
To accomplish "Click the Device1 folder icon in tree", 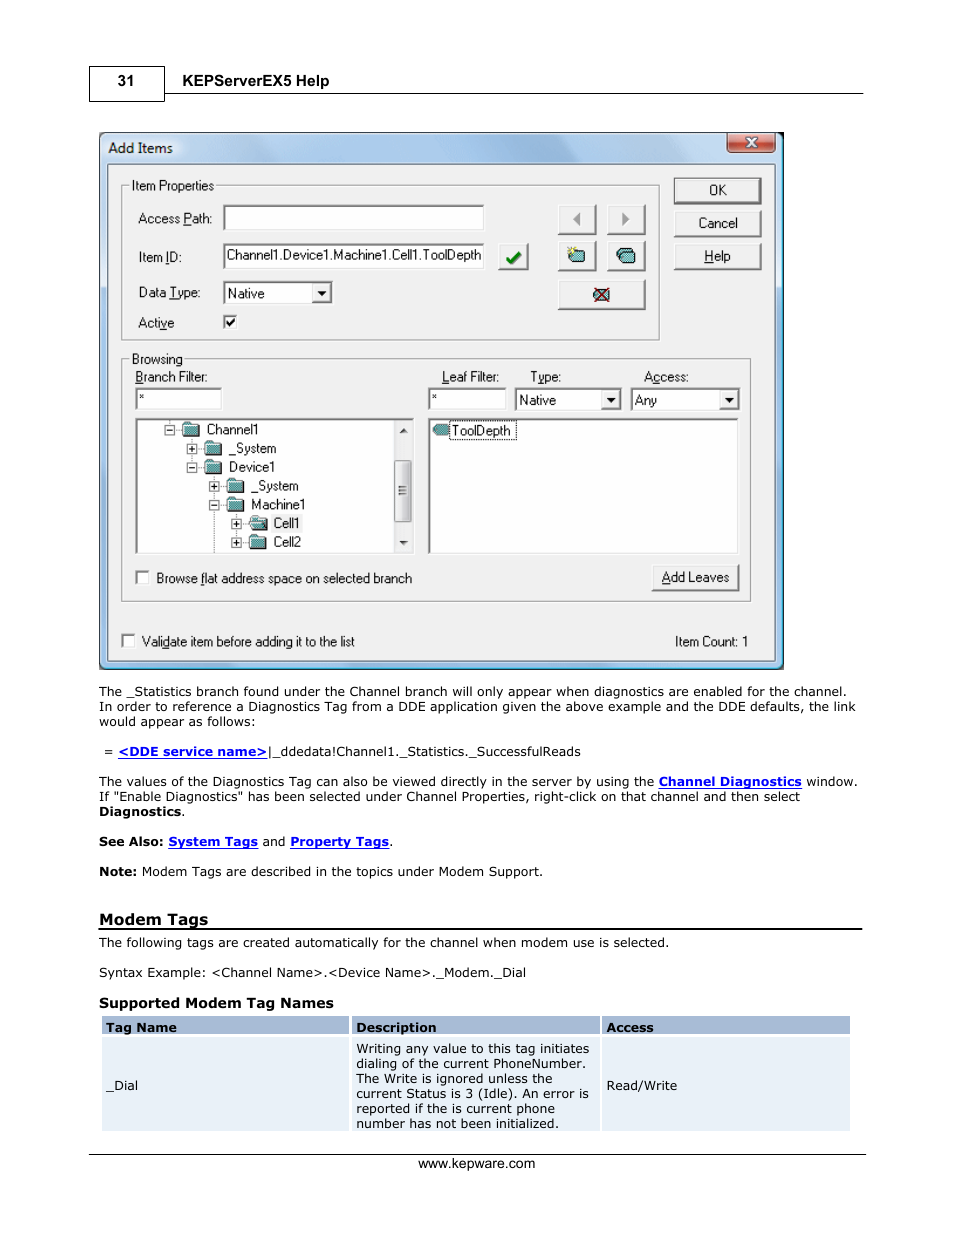I will coord(213,467).
